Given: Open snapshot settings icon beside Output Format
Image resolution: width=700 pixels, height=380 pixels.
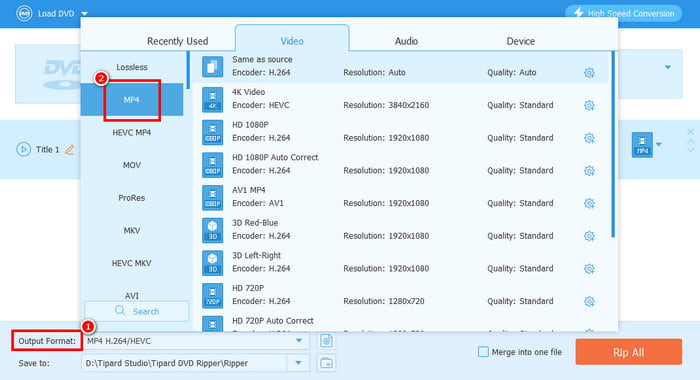Looking at the screenshot, I should click(326, 341).
